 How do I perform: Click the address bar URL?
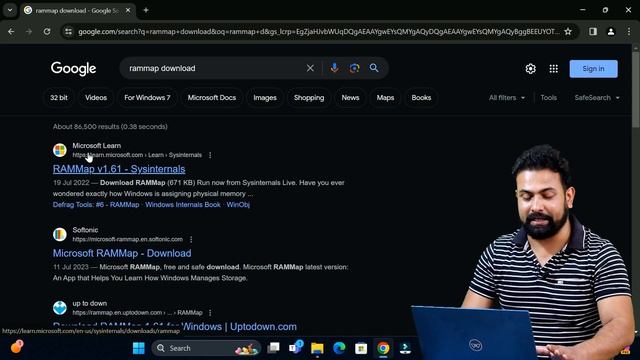pyautogui.click(x=318, y=31)
